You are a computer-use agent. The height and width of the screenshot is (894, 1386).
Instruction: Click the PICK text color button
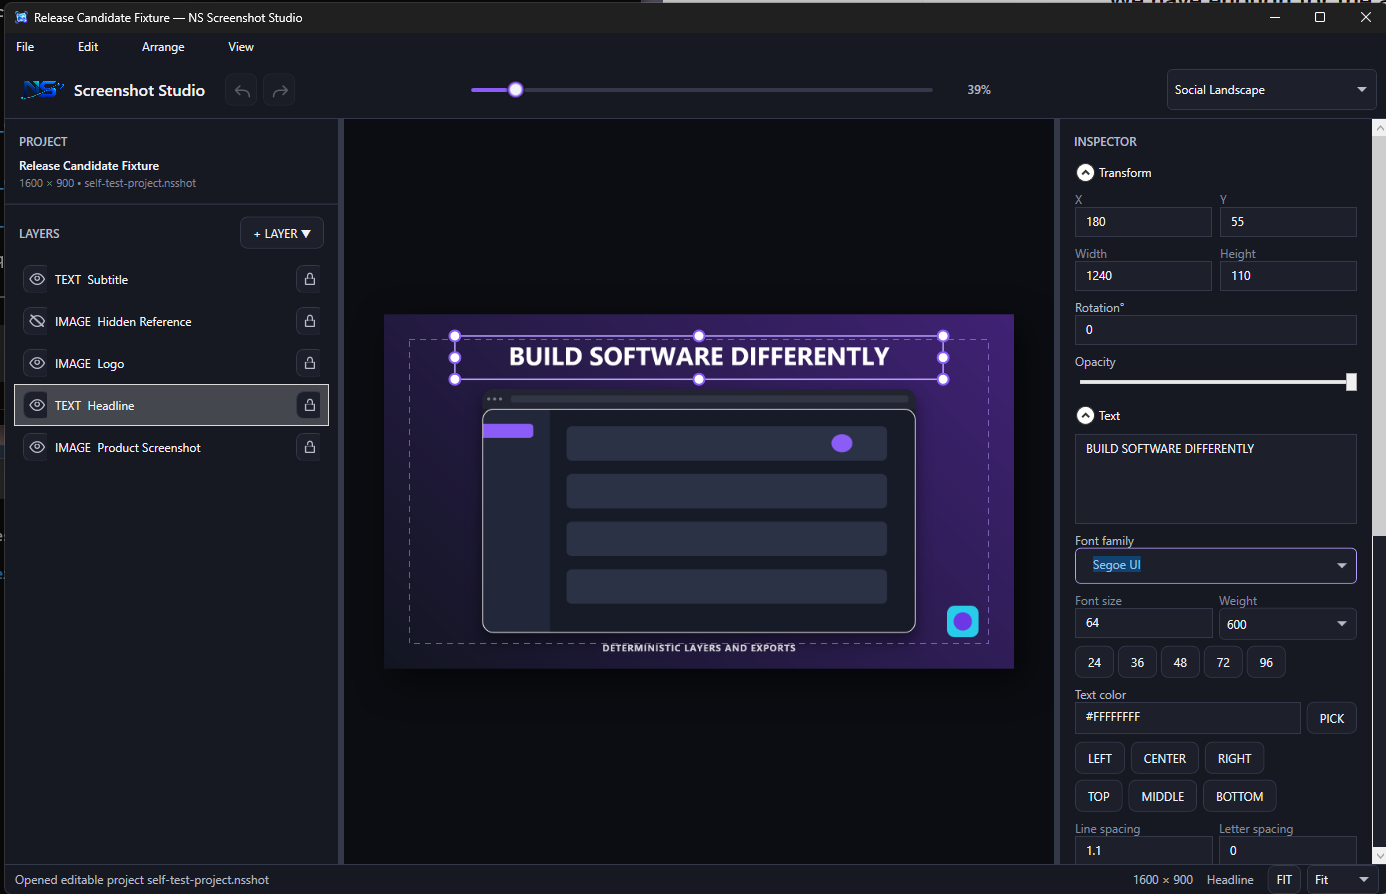1332,718
